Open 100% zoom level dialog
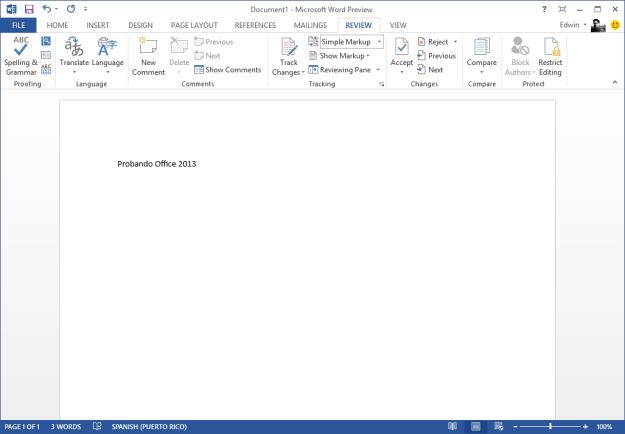 point(604,427)
